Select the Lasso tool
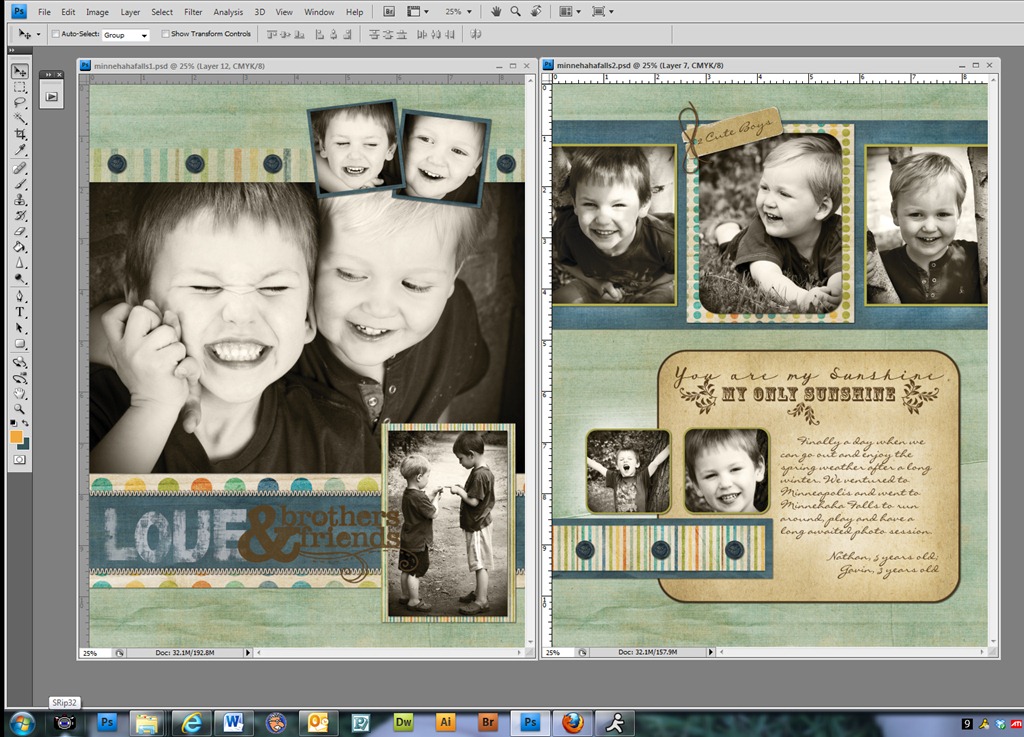The image size is (1024, 737). (x=20, y=102)
